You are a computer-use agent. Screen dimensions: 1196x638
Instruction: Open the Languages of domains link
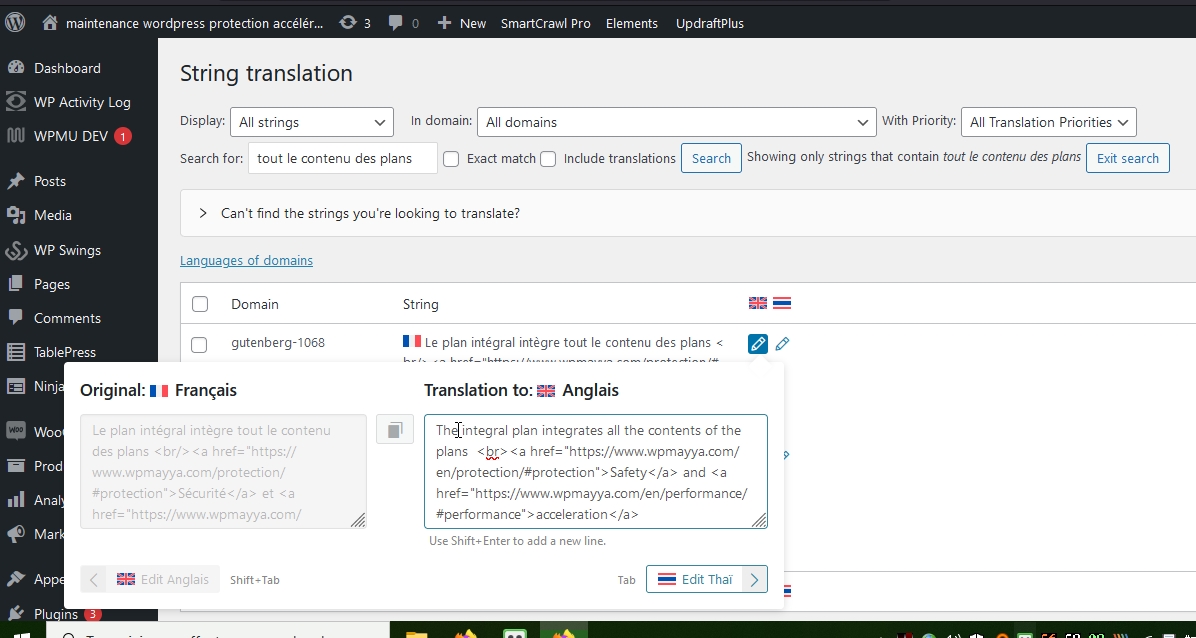pyautogui.click(x=246, y=260)
